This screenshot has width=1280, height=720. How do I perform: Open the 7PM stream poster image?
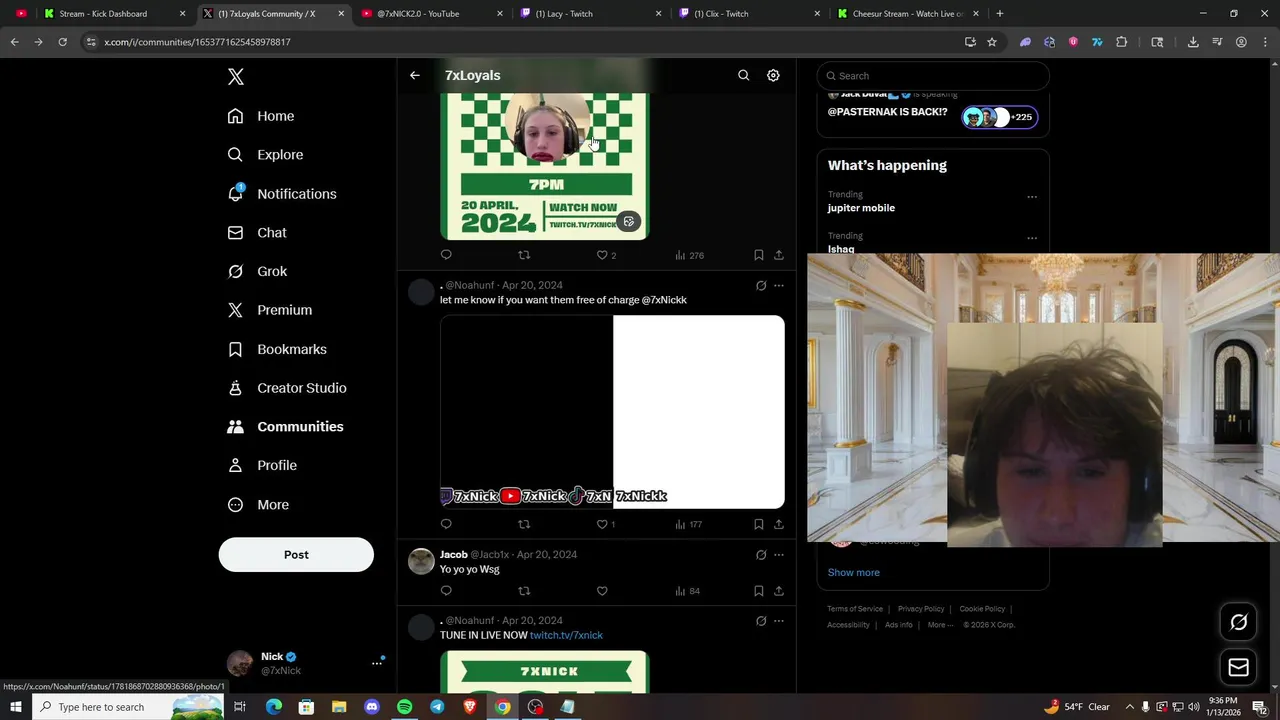coord(544,166)
